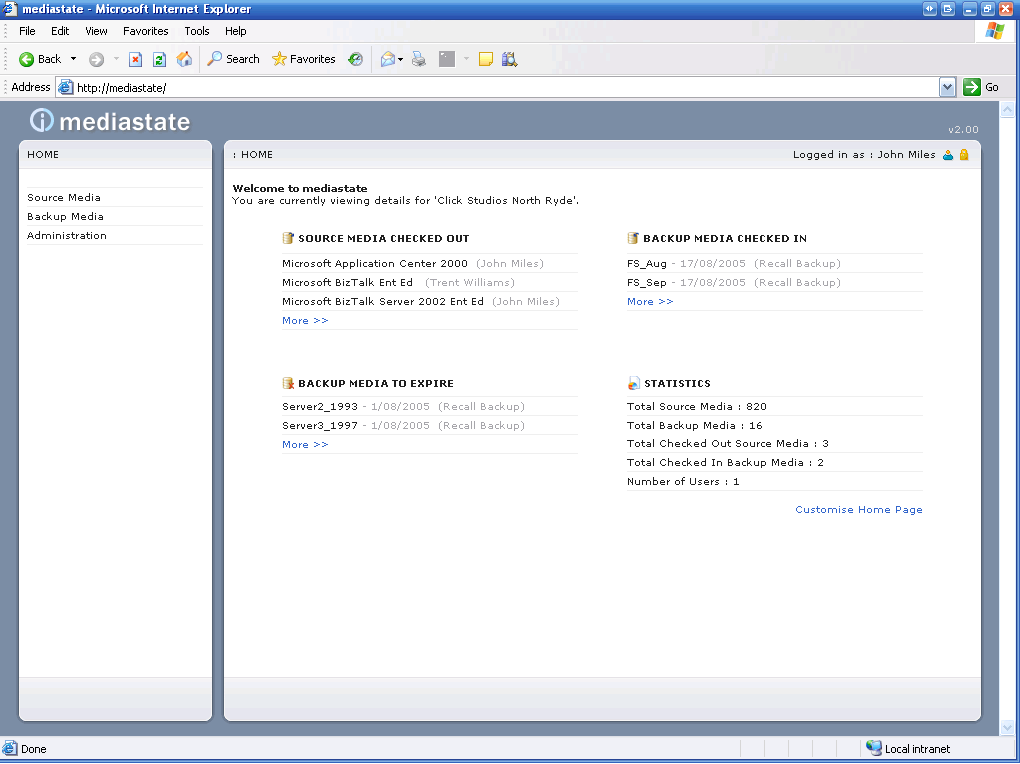Viewport: 1020px width, 764px height.
Task: Click the address field showing http://mediastate/
Action: click(498, 87)
